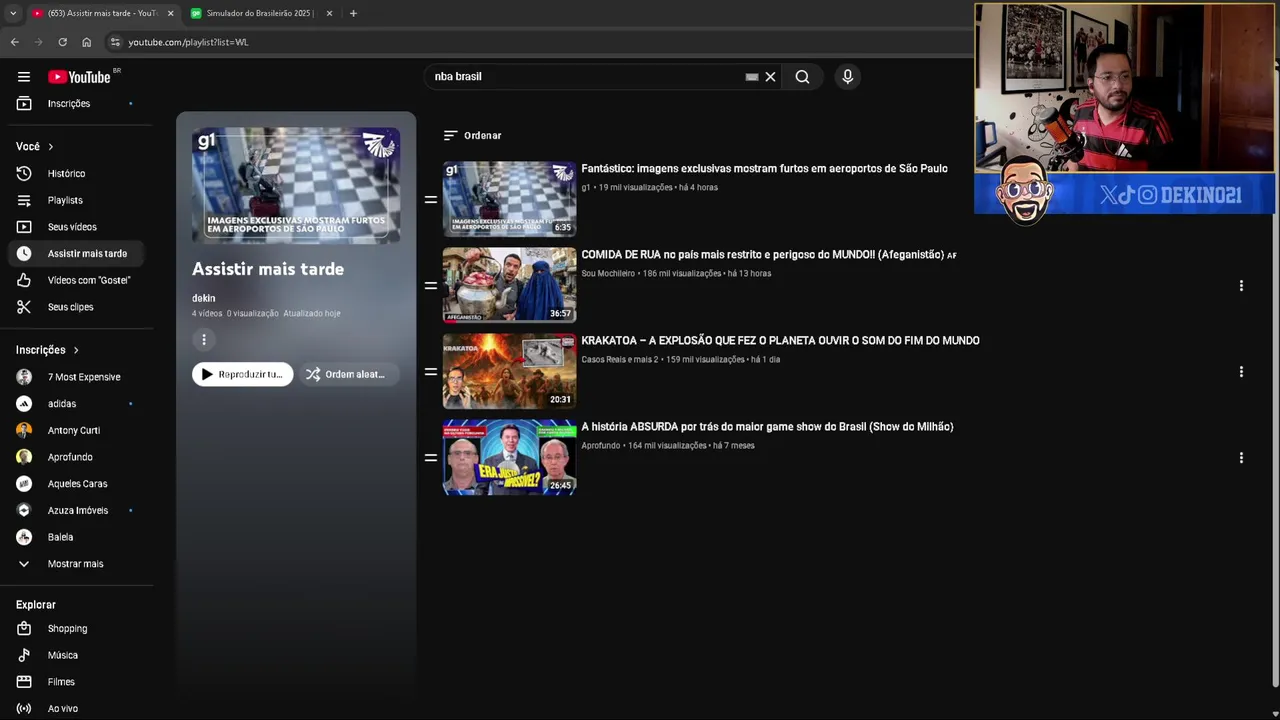Grab the drag handle of COMIDA DE RUA video
This screenshot has height=720, width=1280.
(x=431, y=285)
